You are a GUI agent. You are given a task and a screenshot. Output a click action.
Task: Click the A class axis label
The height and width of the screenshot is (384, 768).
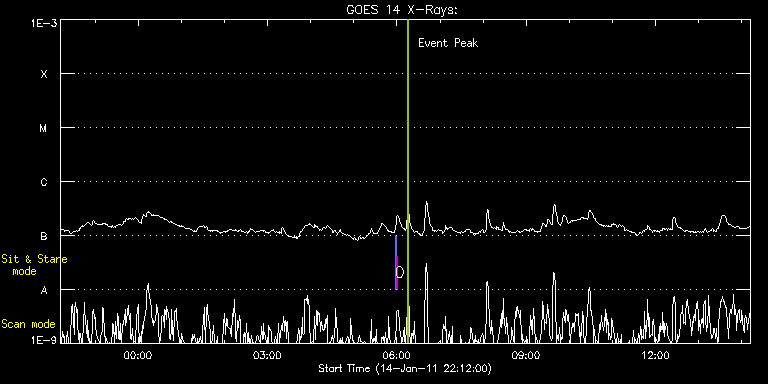pos(44,290)
